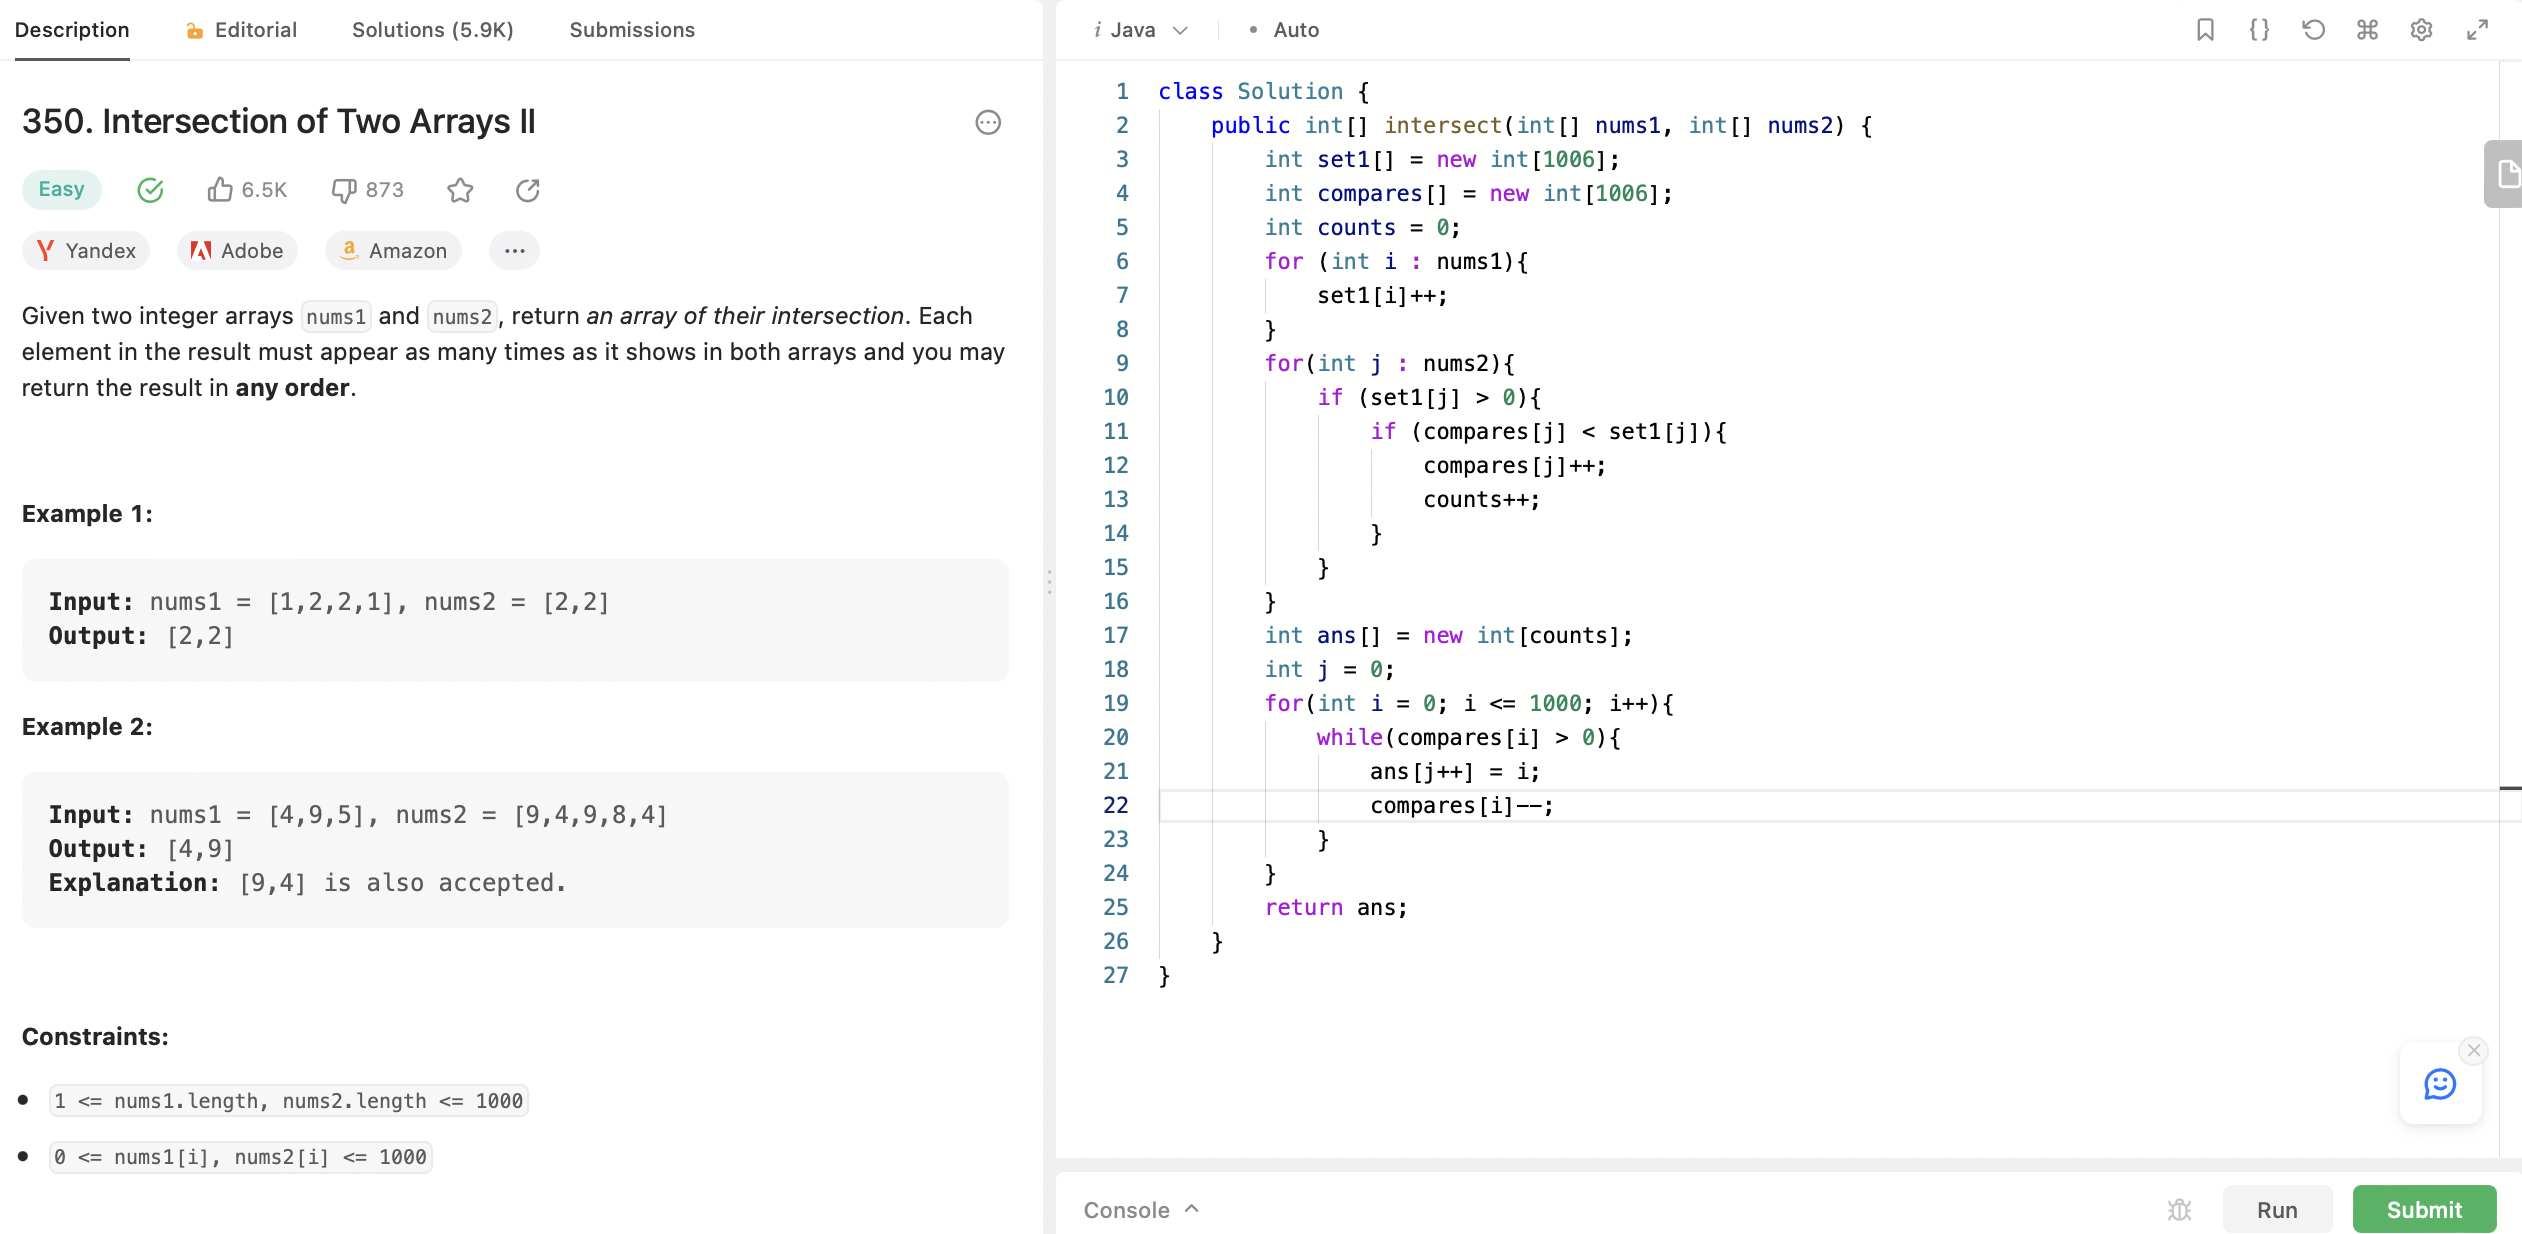This screenshot has width=2522, height=1234.
Task: Click the thumbs up like icon
Action: click(x=220, y=190)
